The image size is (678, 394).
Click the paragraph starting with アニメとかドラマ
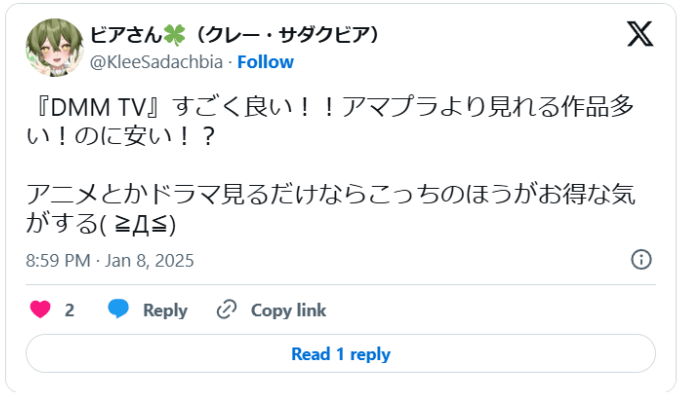click(330, 208)
